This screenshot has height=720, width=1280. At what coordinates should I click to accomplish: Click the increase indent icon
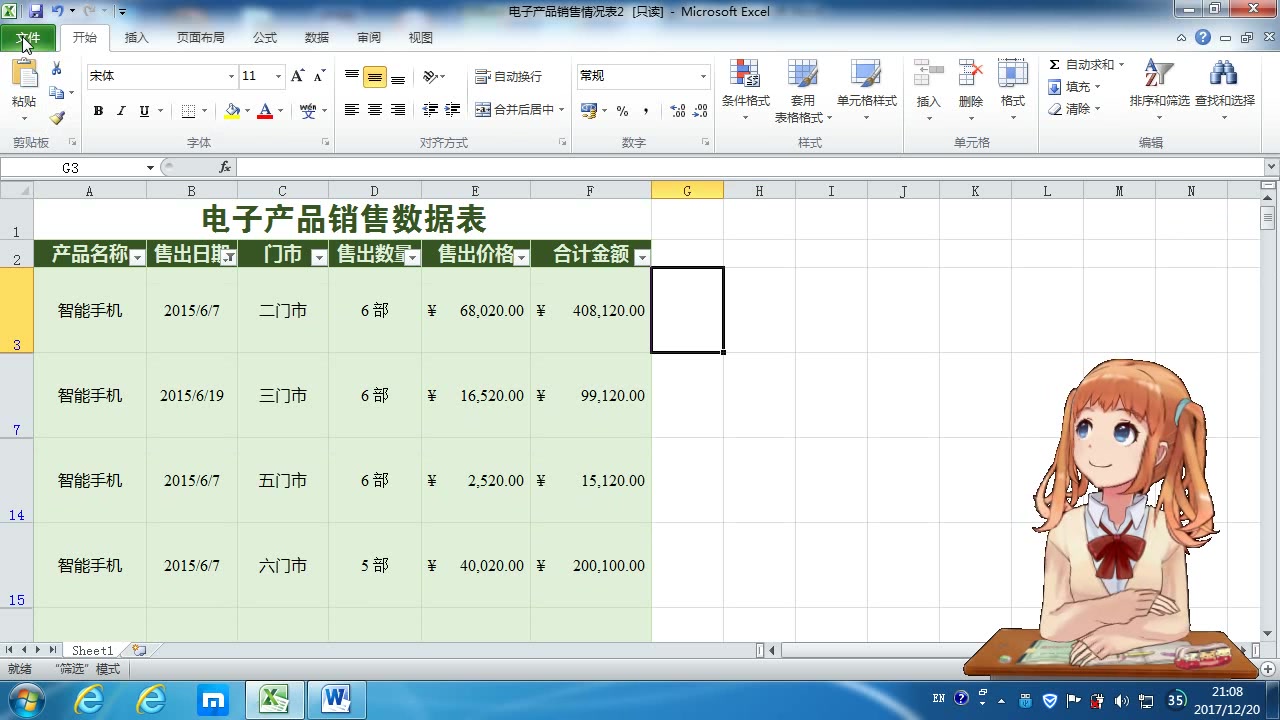pyautogui.click(x=453, y=110)
